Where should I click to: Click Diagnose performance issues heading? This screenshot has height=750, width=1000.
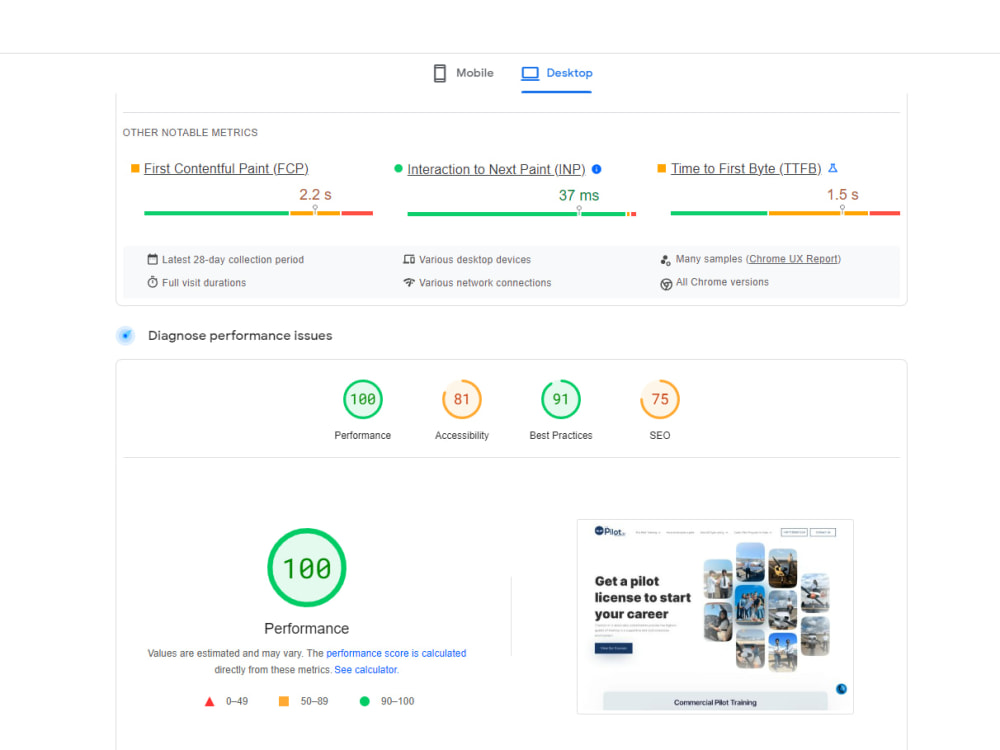pyautogui.click(x=240, y=335)
